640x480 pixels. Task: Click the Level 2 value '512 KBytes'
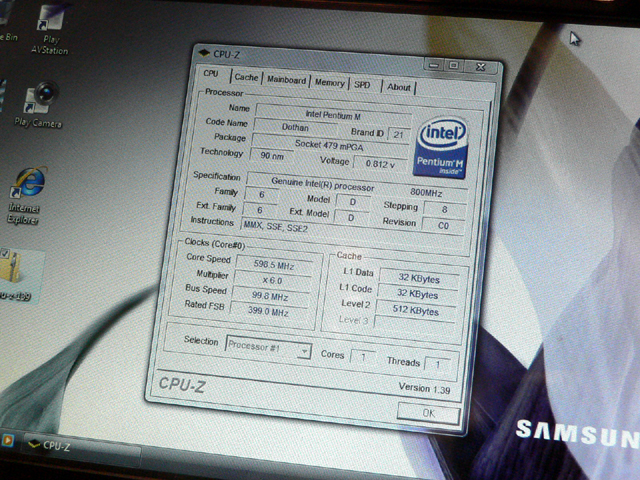pyautogui.click(x=416, y=310)
